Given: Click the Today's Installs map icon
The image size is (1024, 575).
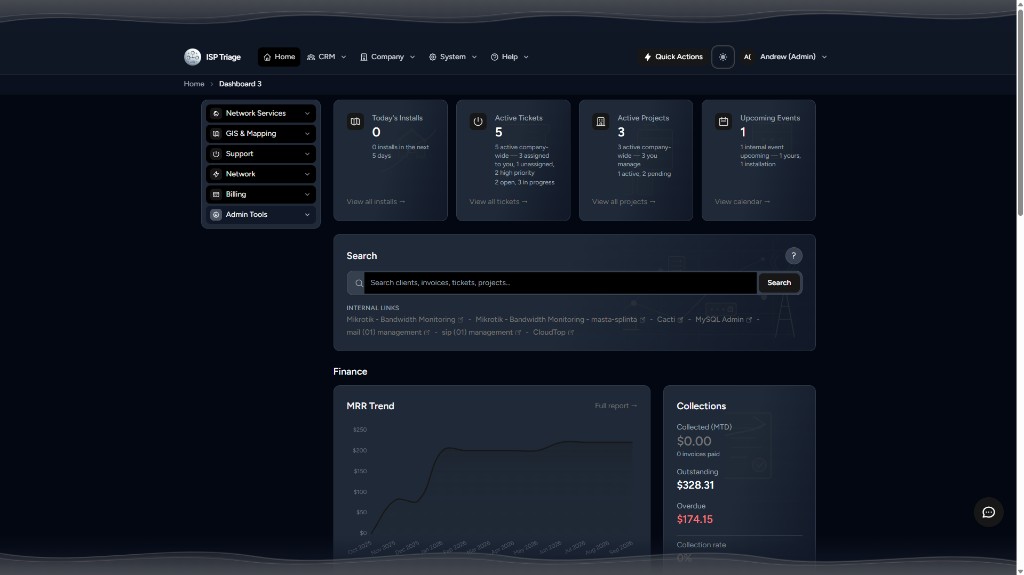Looking at the screenshot, I should pyautogui.click(x=355, y=122).
